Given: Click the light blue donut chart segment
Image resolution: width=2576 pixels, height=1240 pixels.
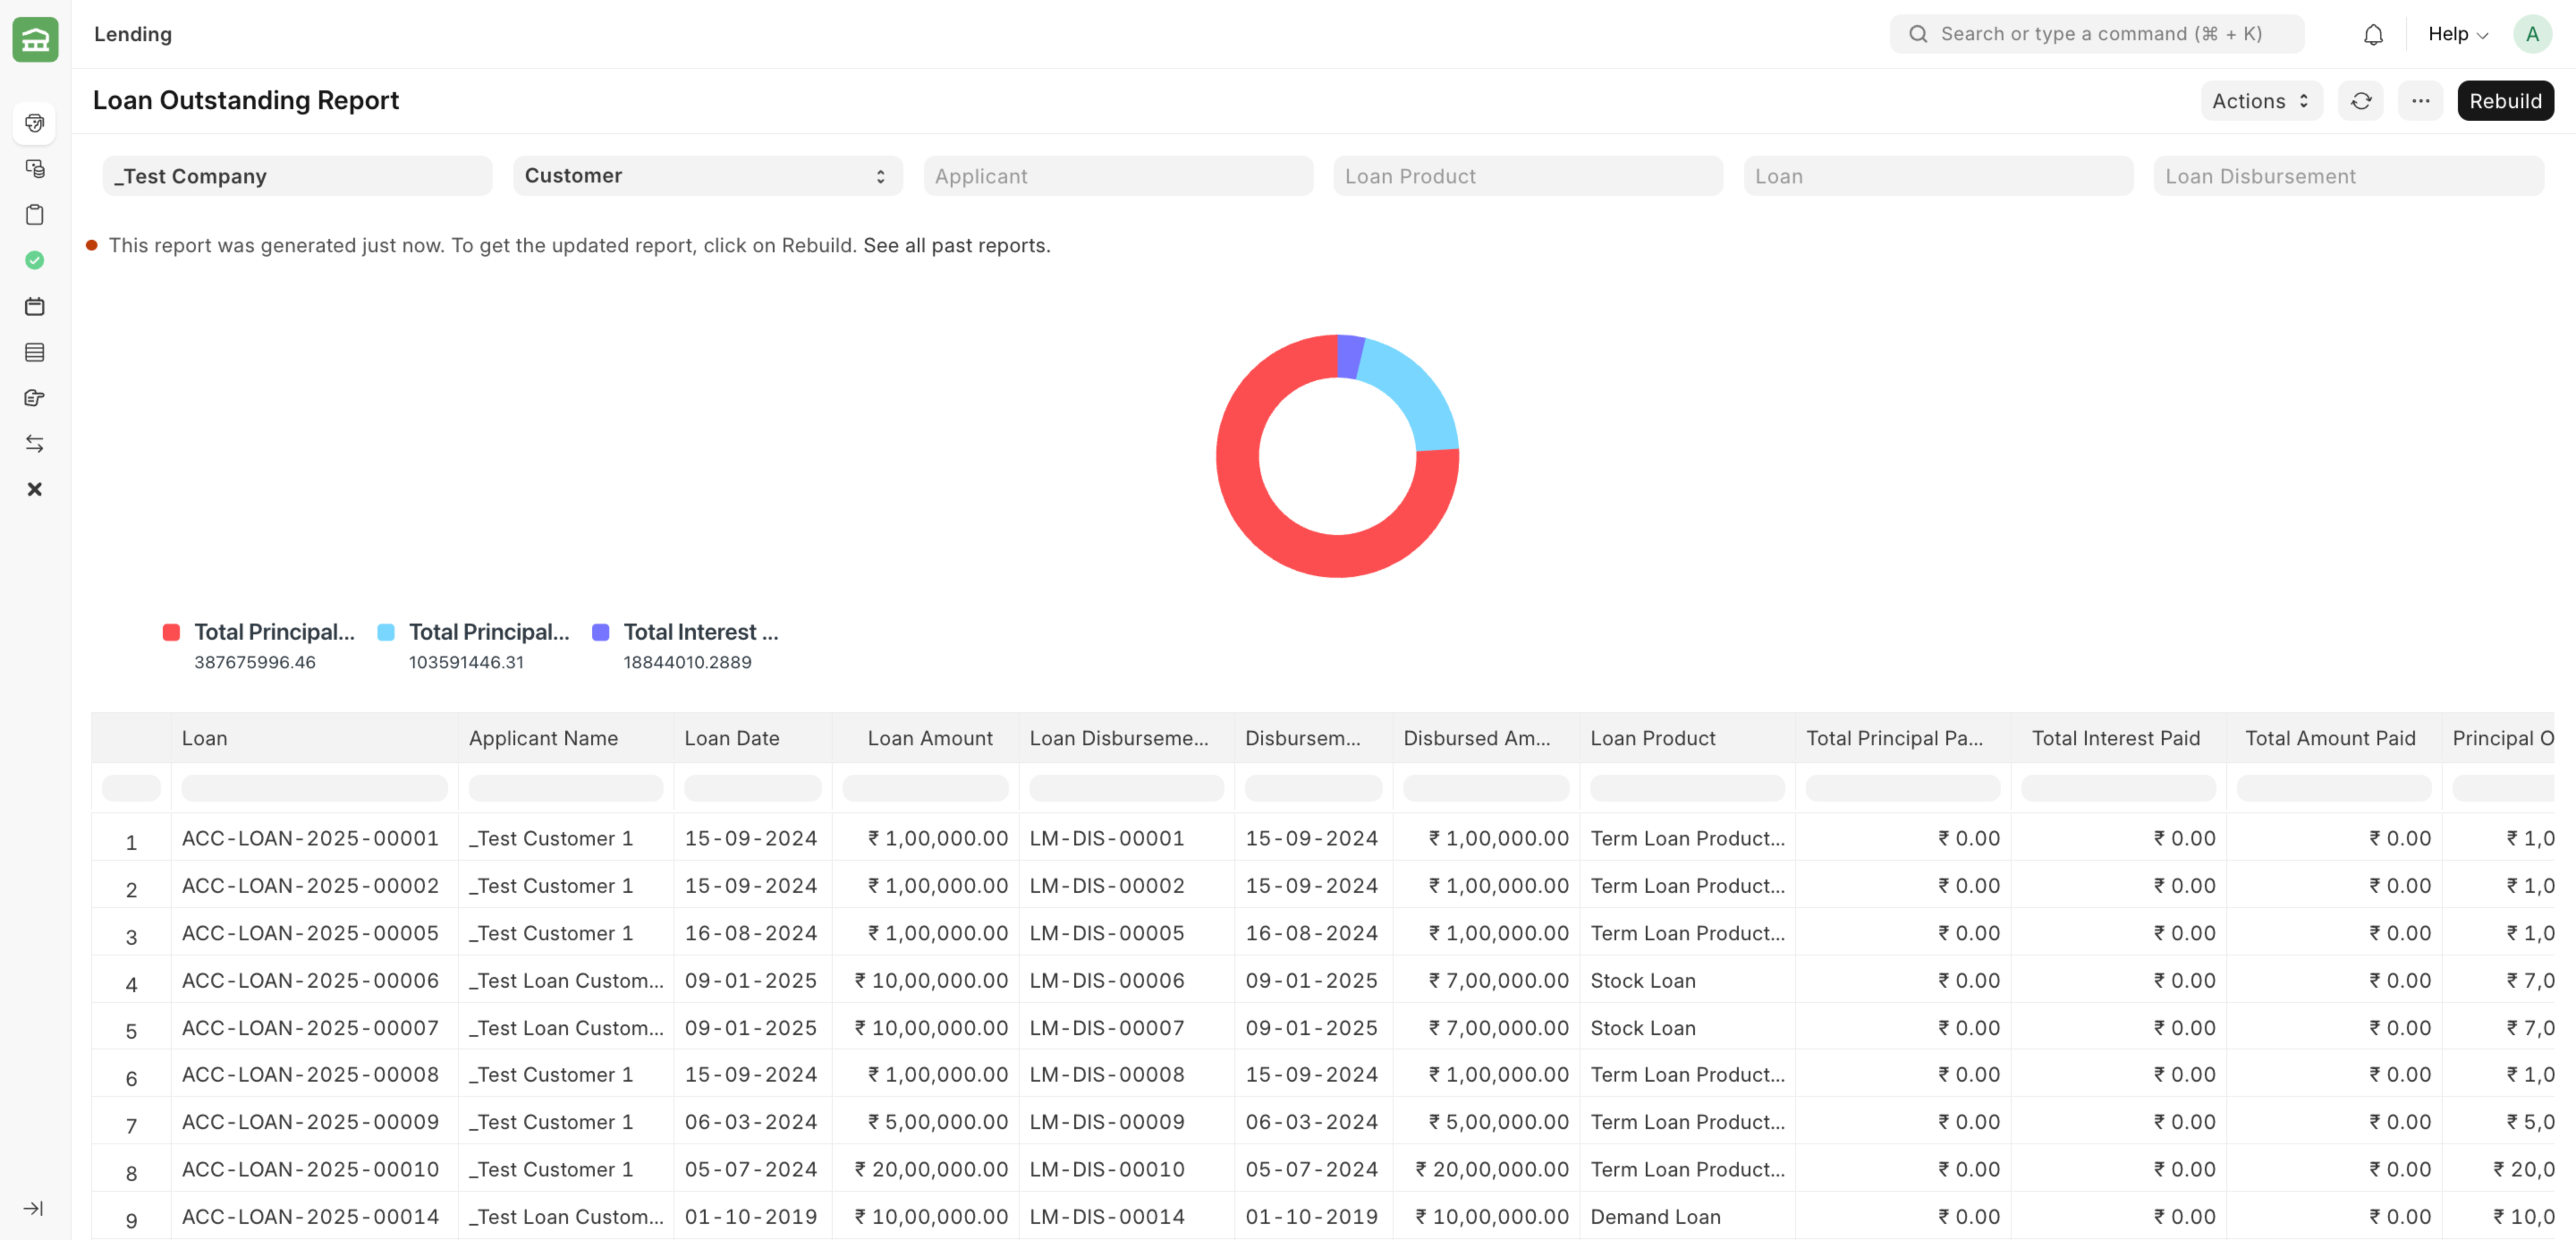Looking at the screenshot, I should click(1415, 400).
